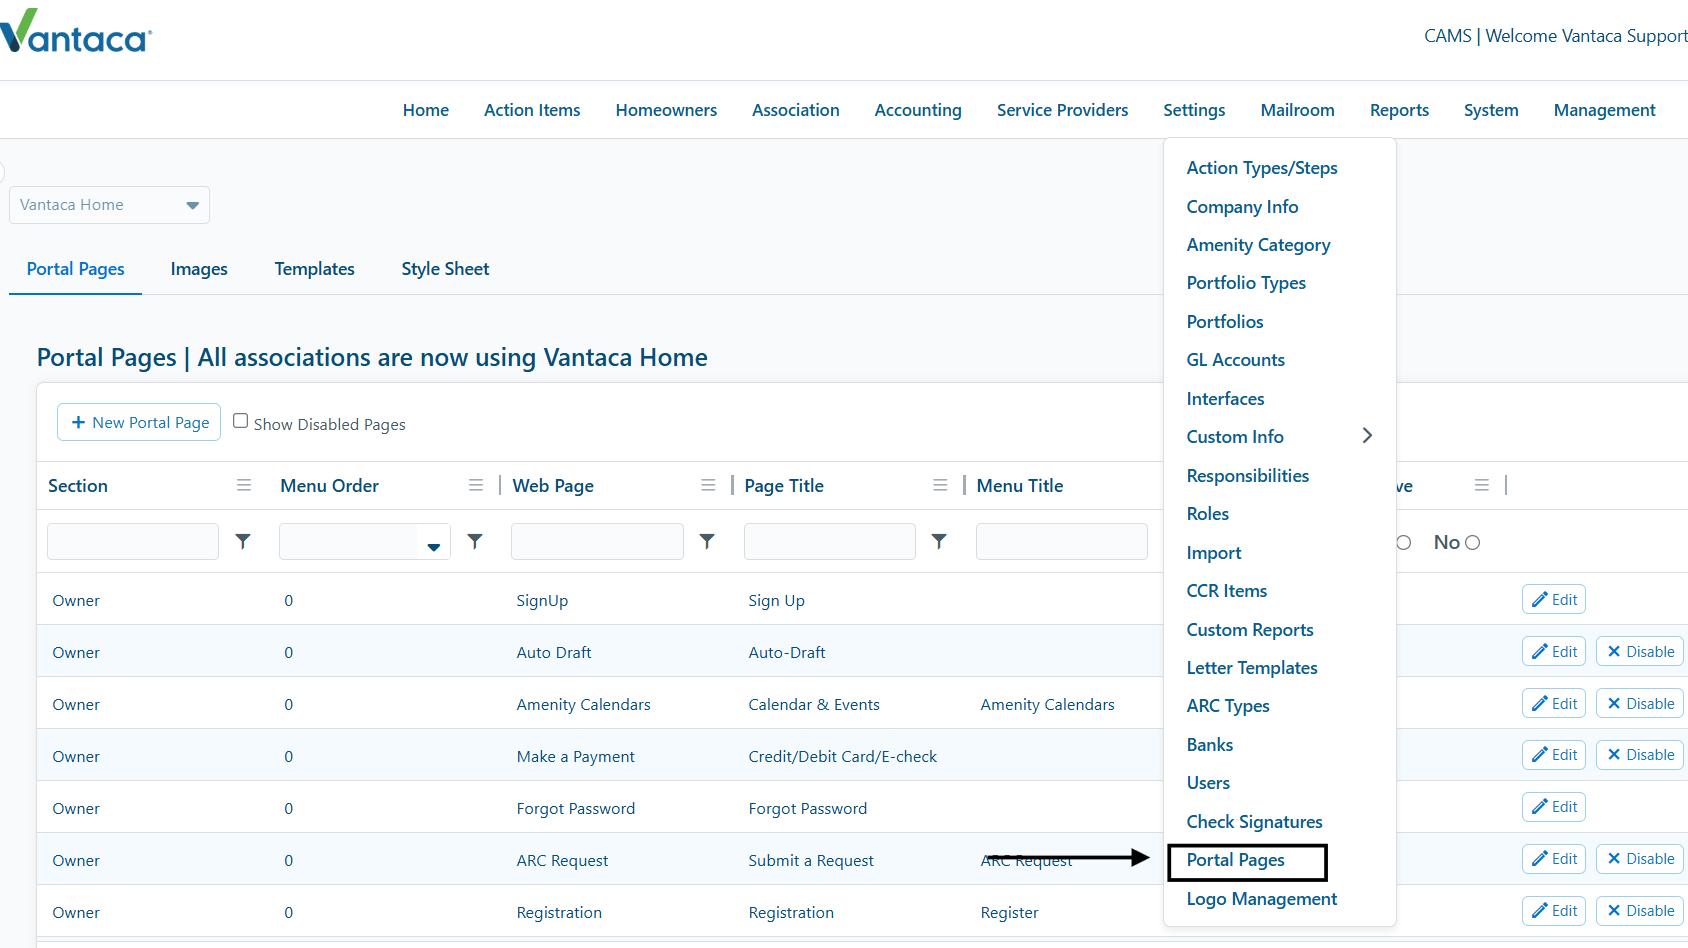Image resolution: width=1688 pixels, height=948 pixels.
Task: Open the Homeowners menu
Action: [666, 110]
